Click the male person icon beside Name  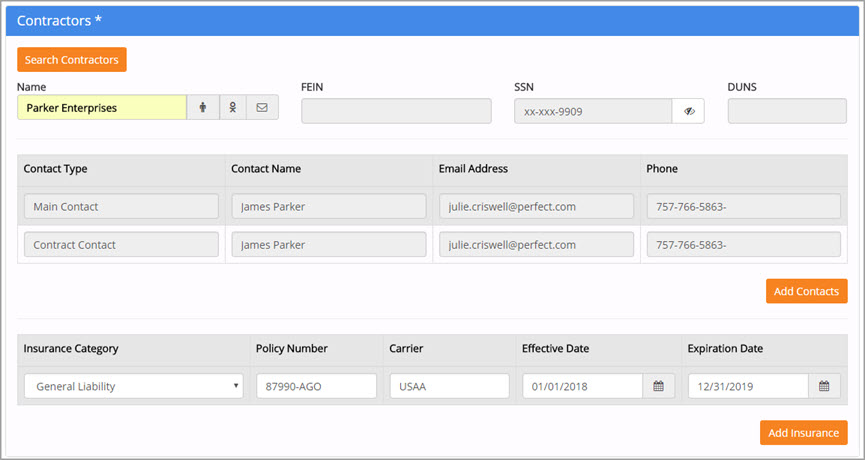point(203,108)
